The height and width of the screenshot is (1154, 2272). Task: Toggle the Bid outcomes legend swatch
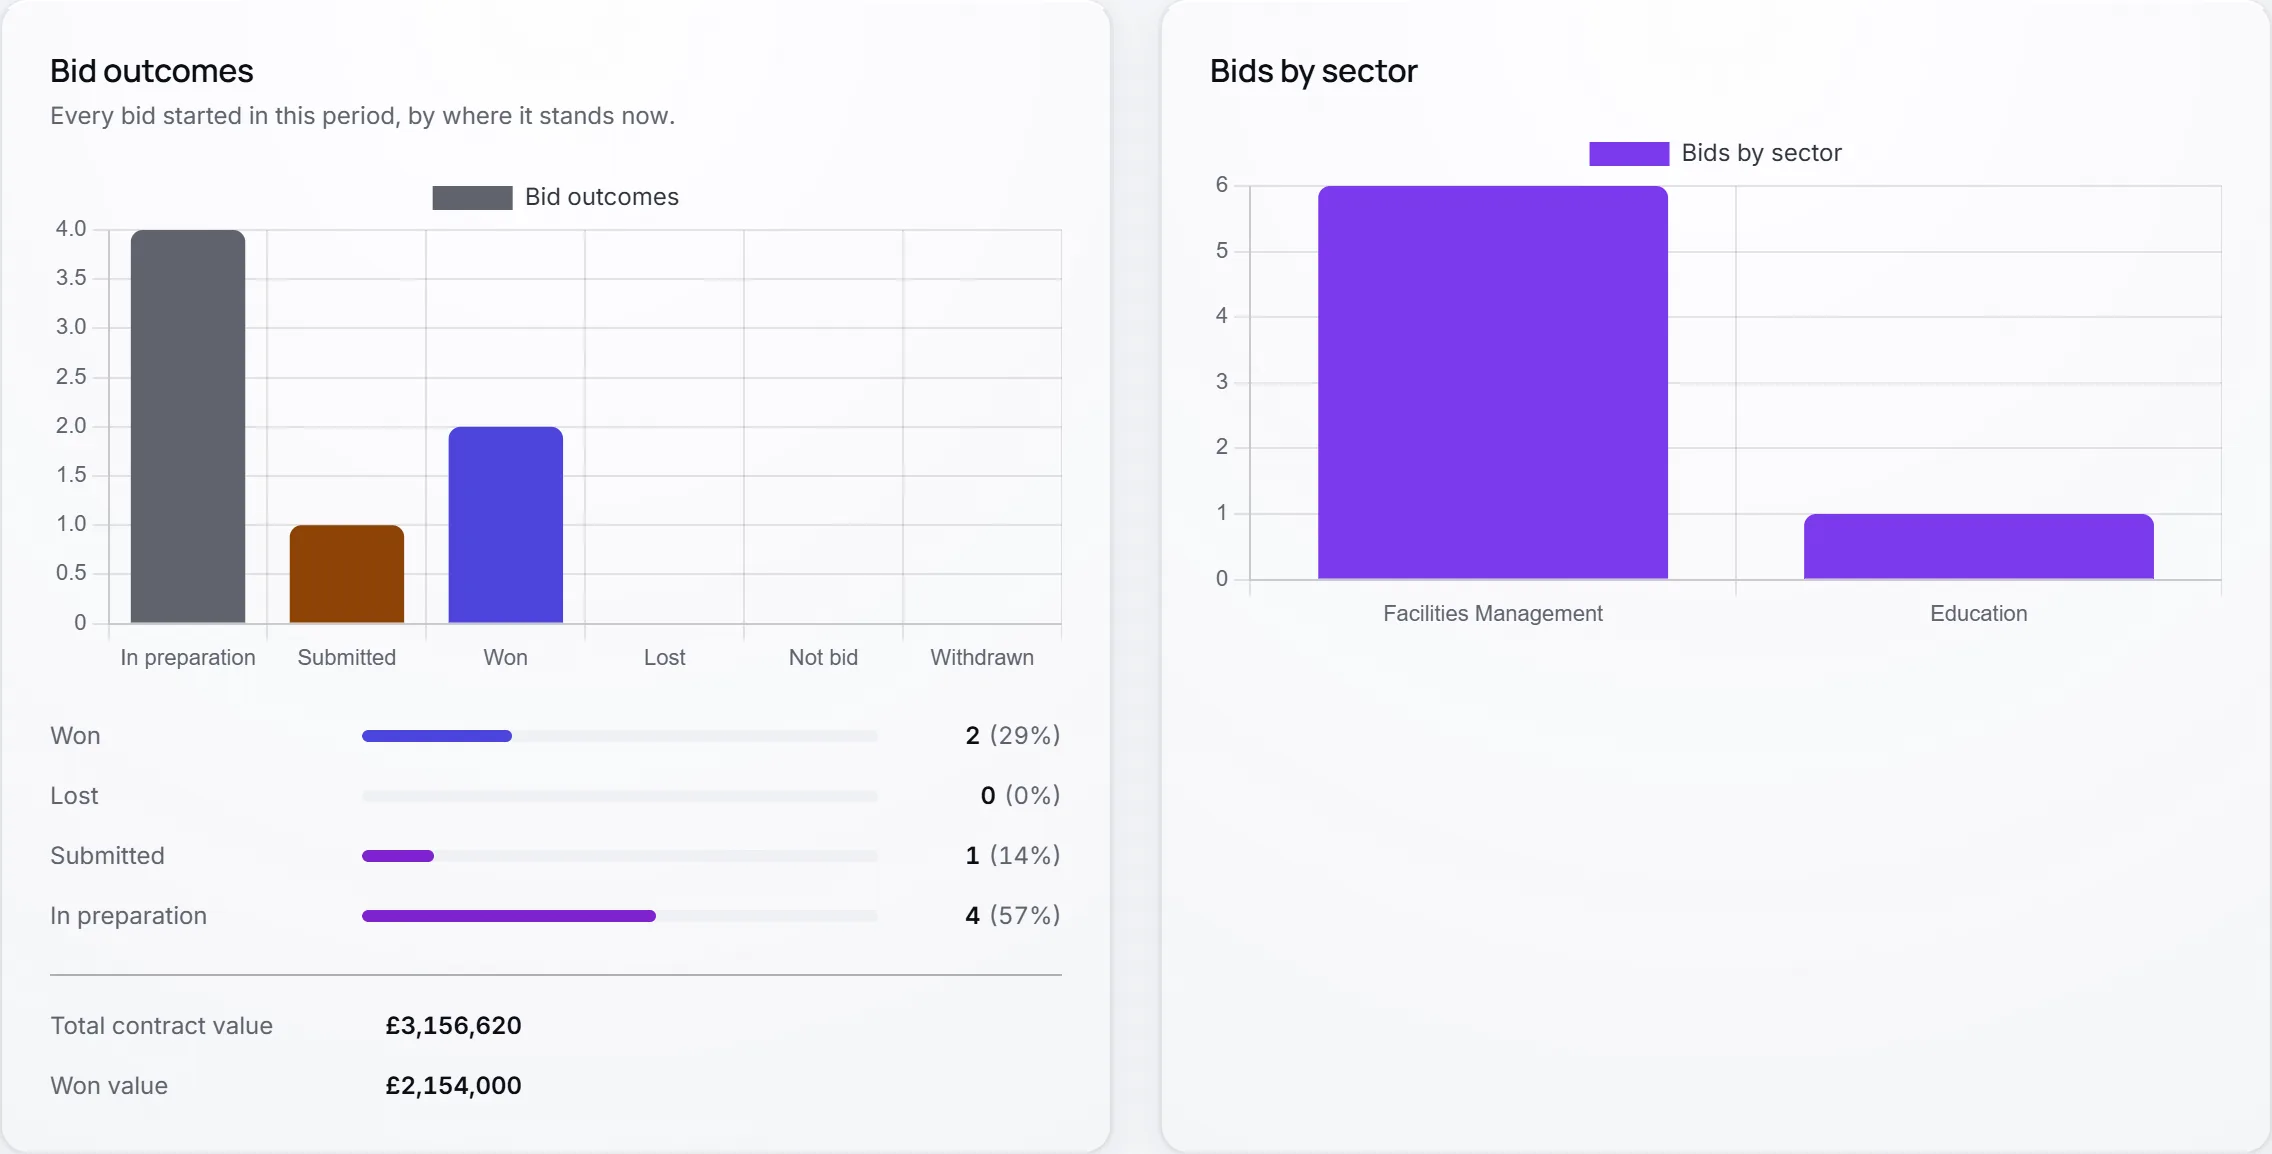coord(472,197)
